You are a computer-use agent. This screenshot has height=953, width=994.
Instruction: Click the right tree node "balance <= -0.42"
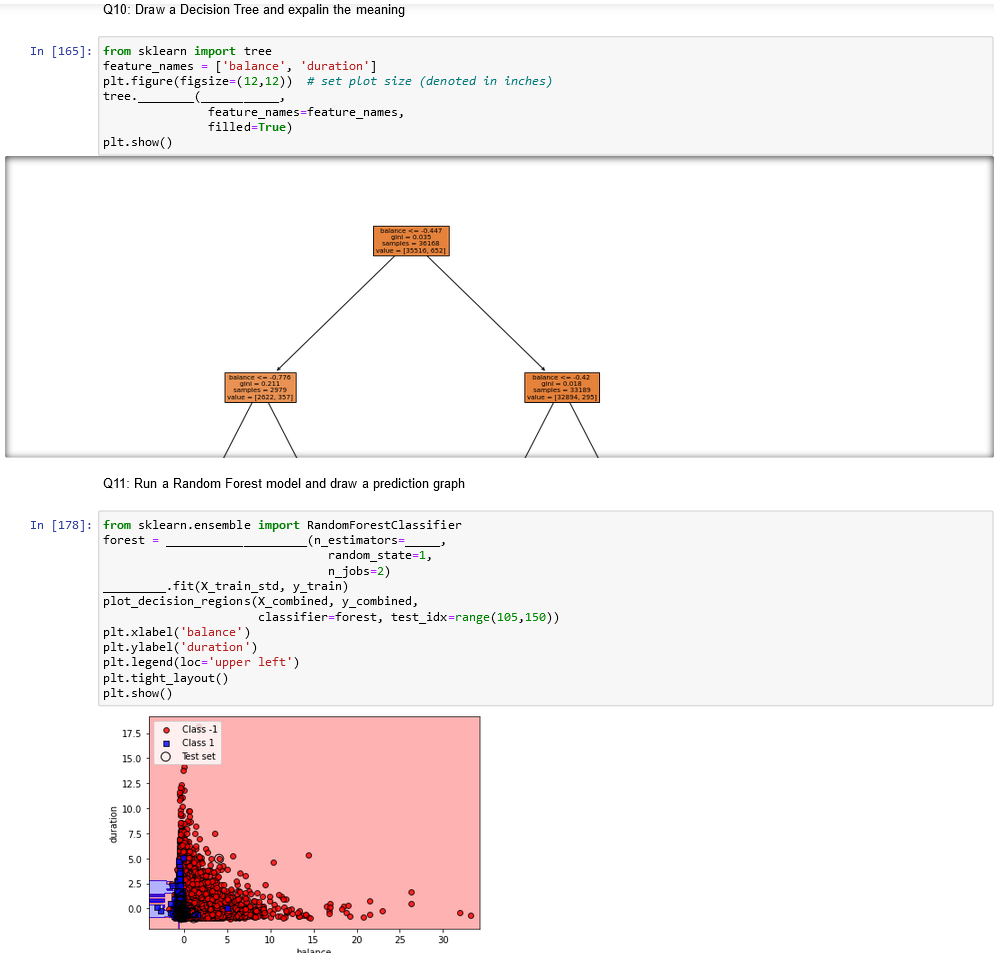(x=561, y=387)
